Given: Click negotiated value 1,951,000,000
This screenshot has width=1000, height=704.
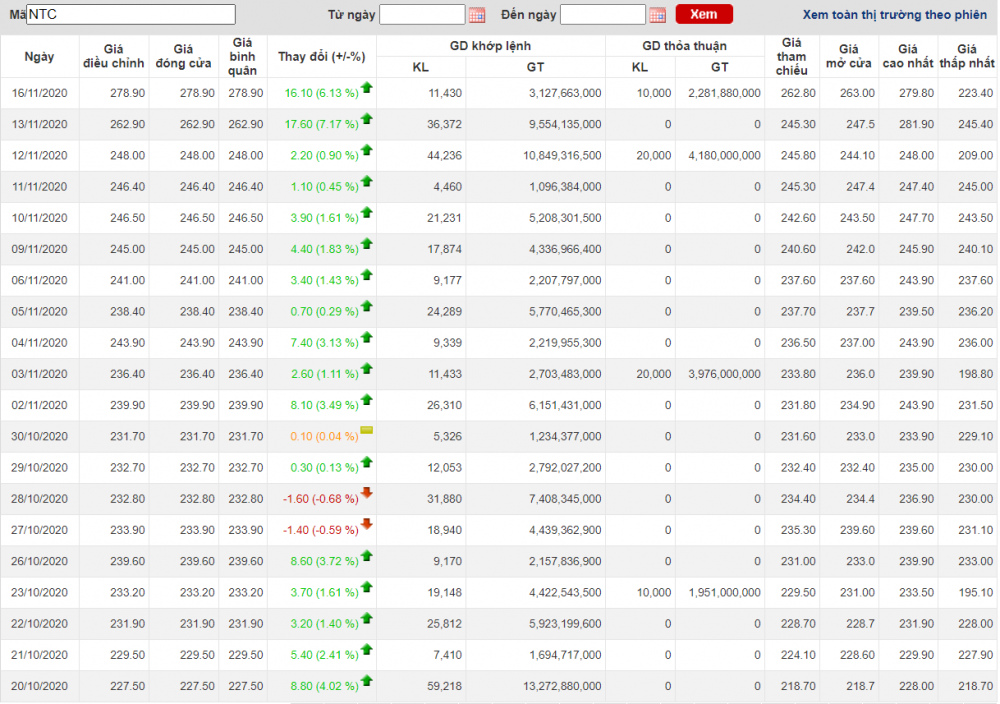Looking at the screenshot, I should pyautogui.click(x=724, y=593).
